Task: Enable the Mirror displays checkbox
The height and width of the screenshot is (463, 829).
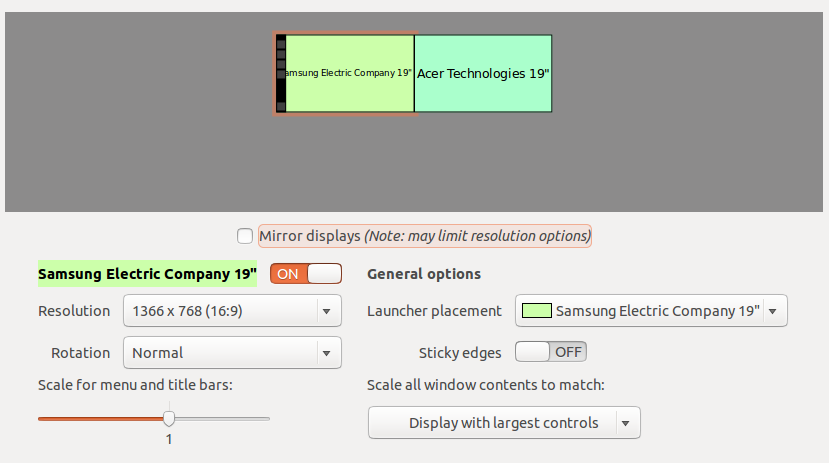Action: (245, 236)
